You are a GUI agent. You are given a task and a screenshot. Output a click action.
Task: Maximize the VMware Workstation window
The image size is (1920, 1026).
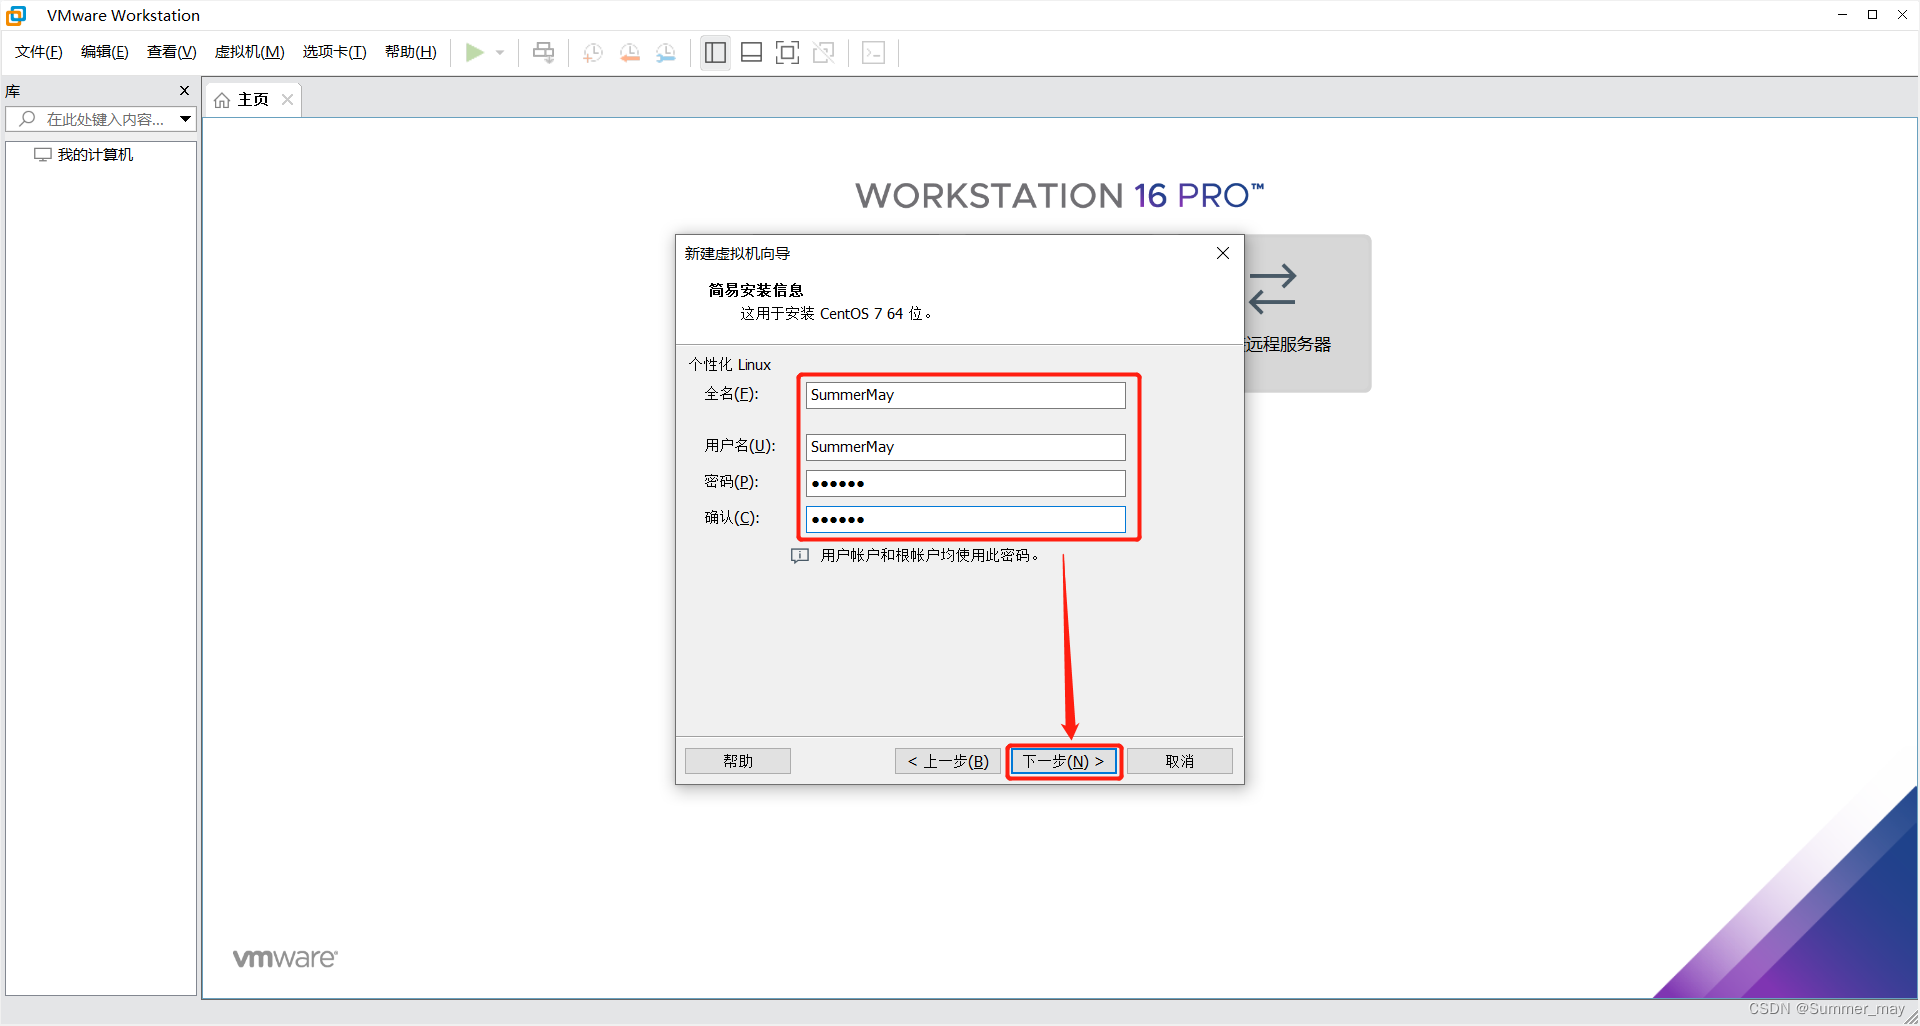(1872, 15)
